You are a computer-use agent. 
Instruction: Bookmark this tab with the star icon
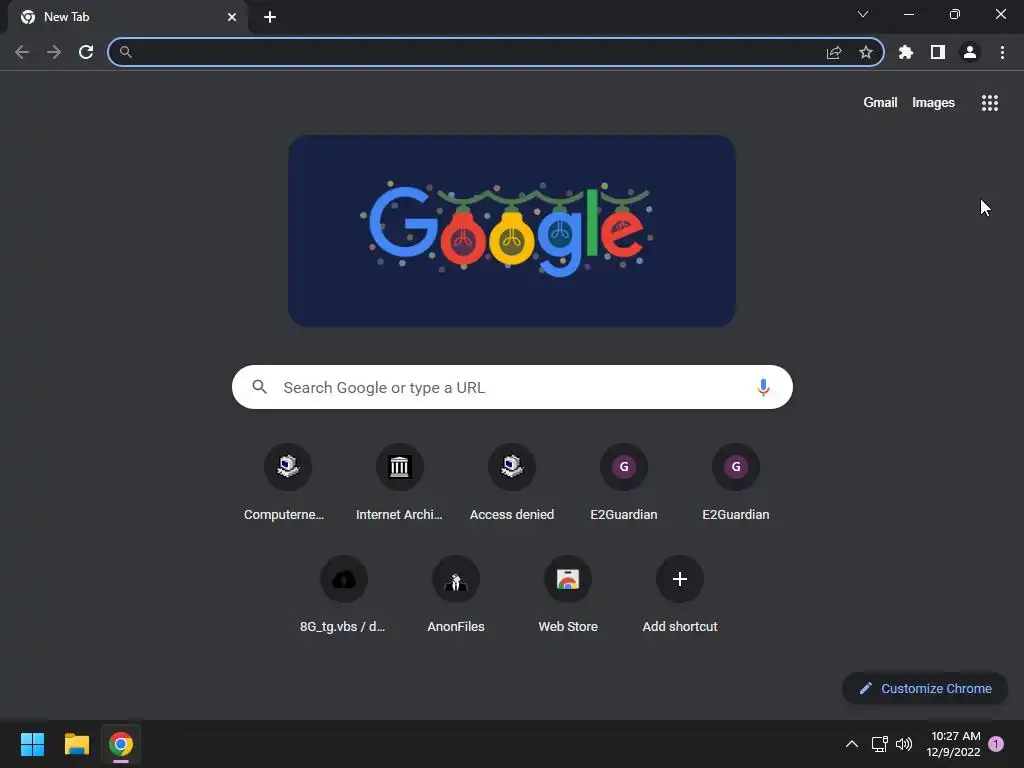866,52
